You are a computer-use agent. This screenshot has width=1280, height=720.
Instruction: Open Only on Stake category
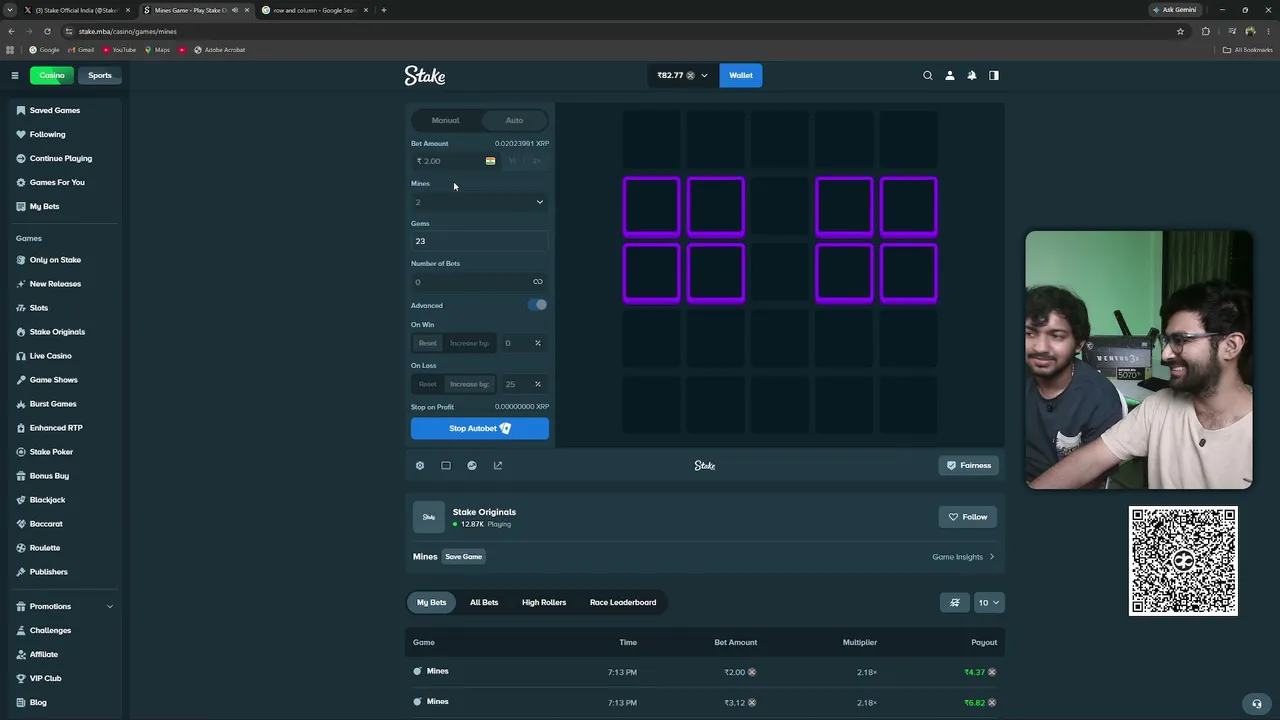[x=54, y=260]
